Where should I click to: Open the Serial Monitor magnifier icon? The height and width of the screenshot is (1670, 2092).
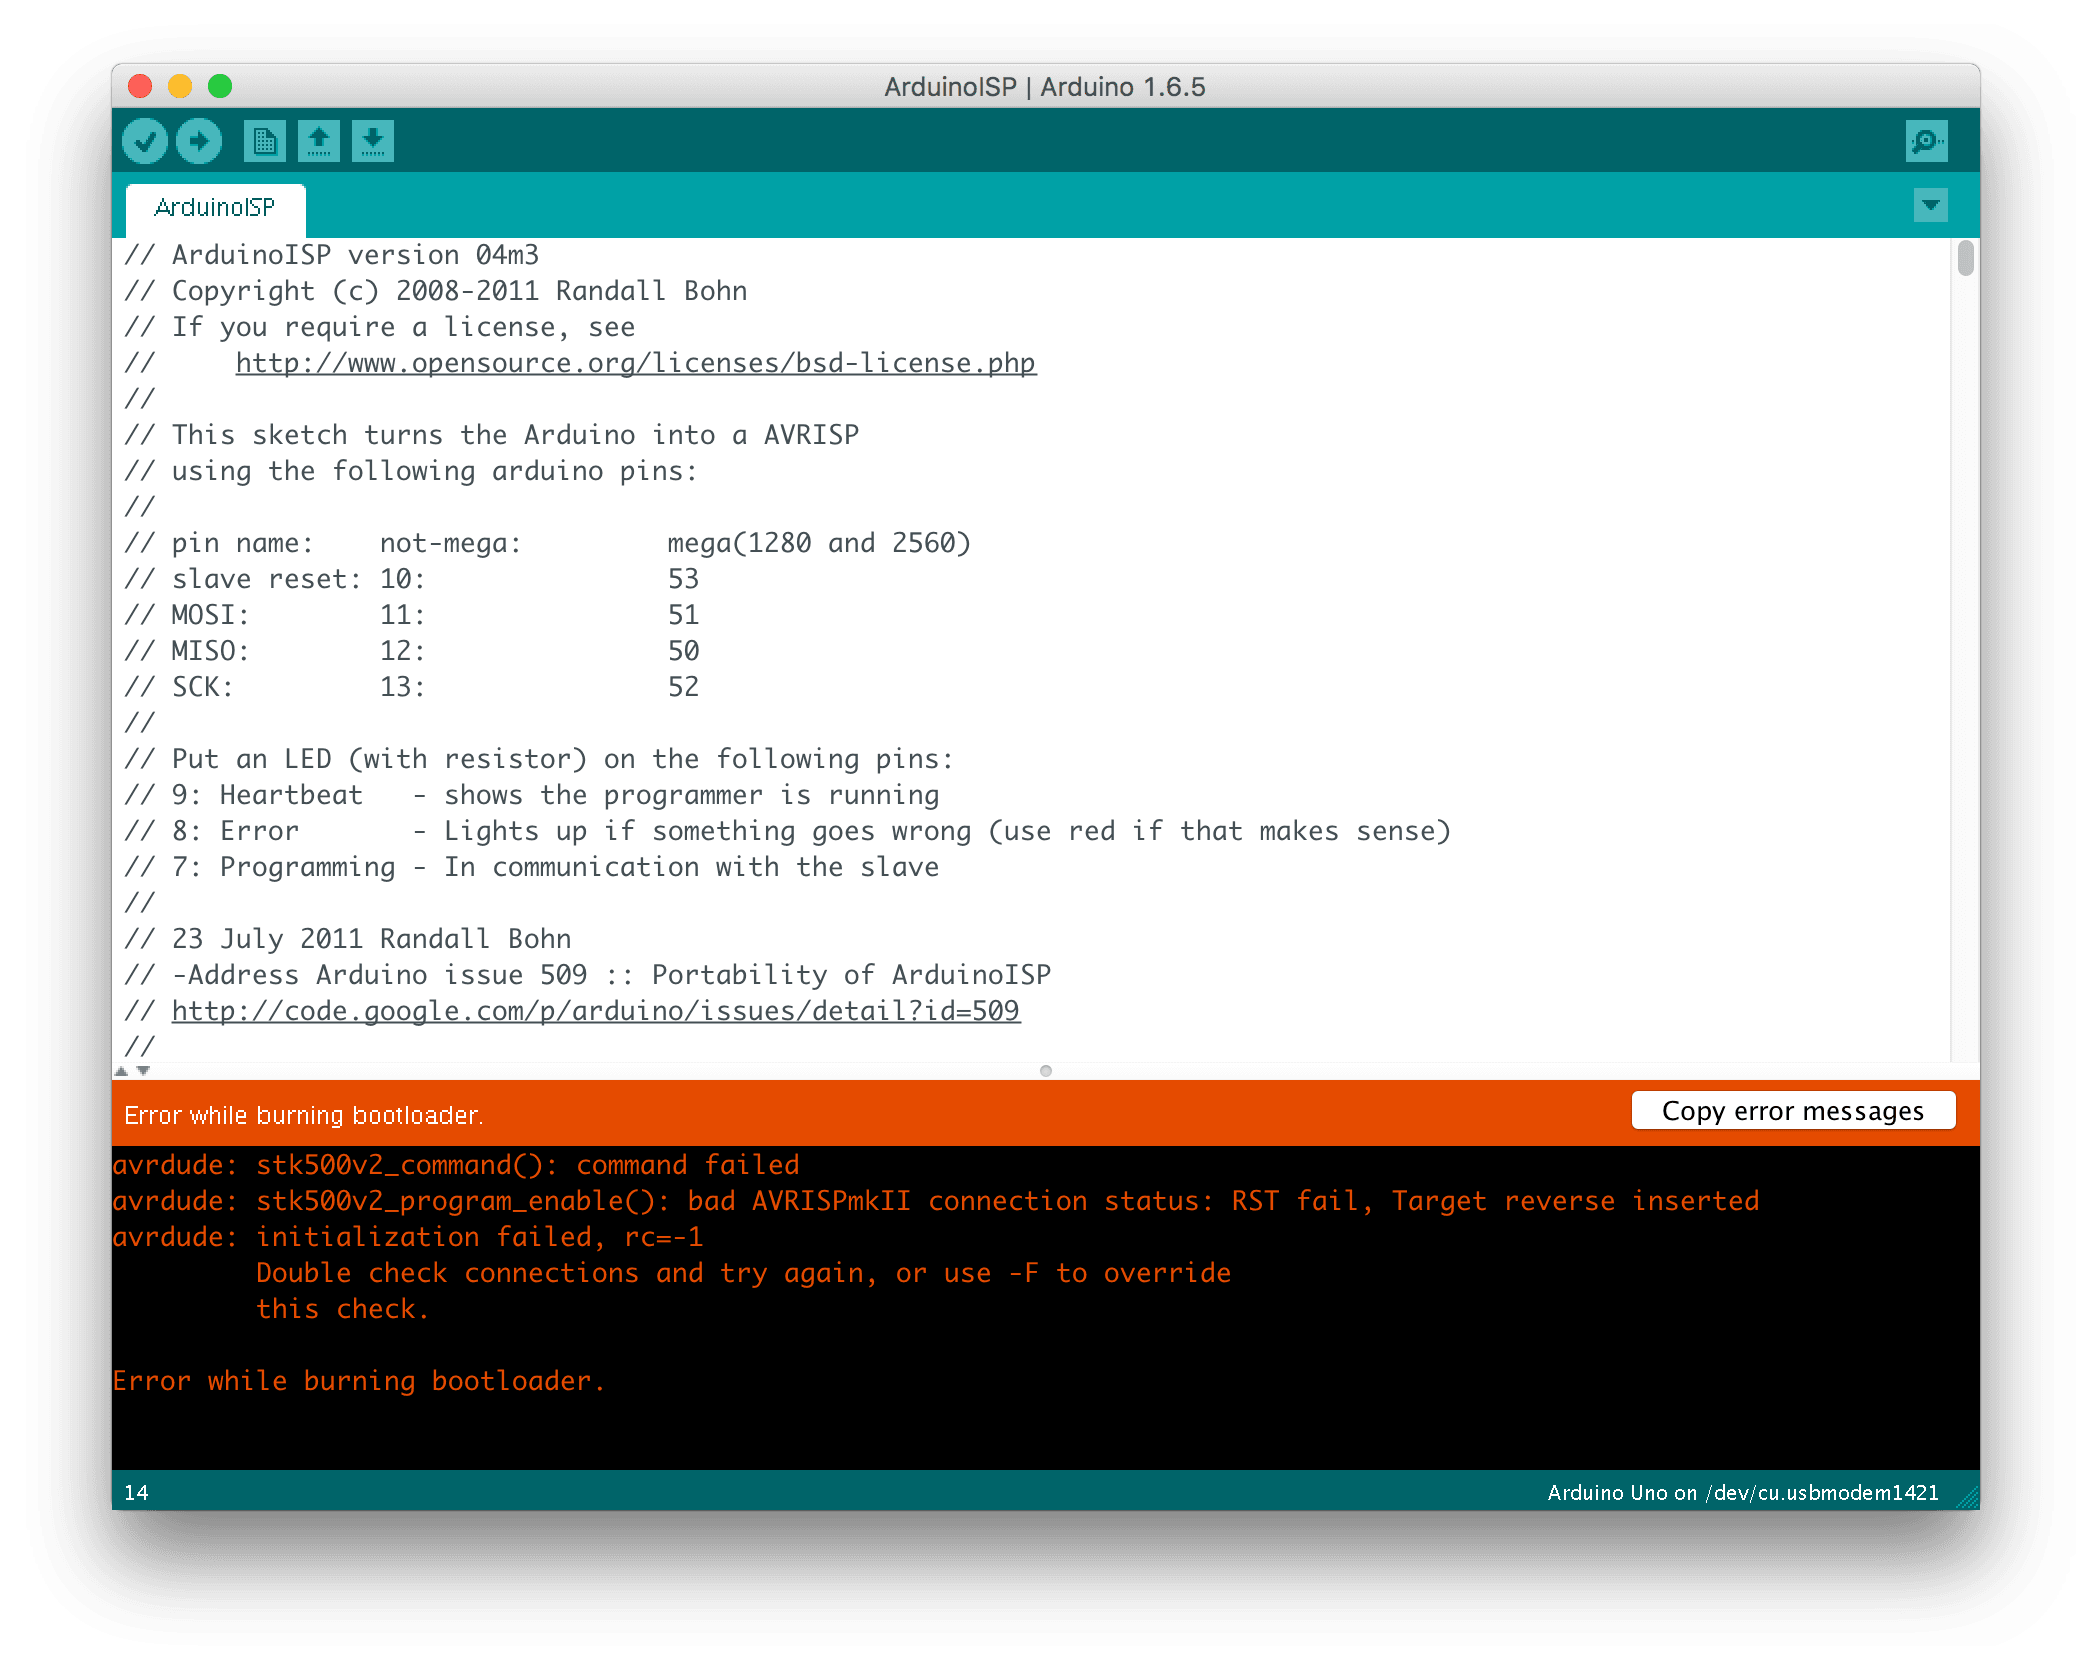1926,141
